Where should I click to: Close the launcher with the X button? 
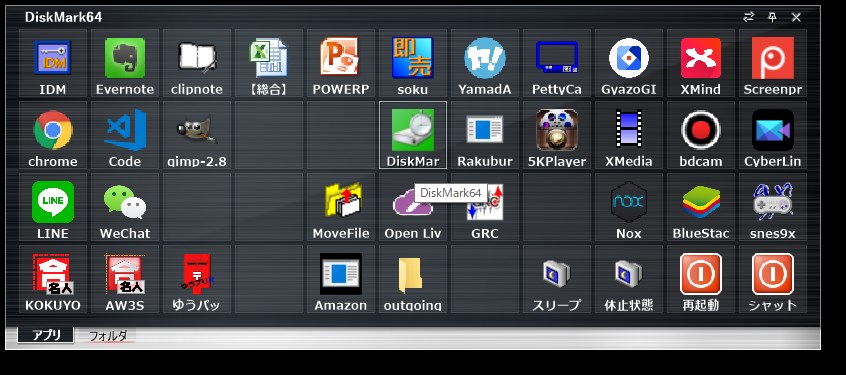click(796, 17)
